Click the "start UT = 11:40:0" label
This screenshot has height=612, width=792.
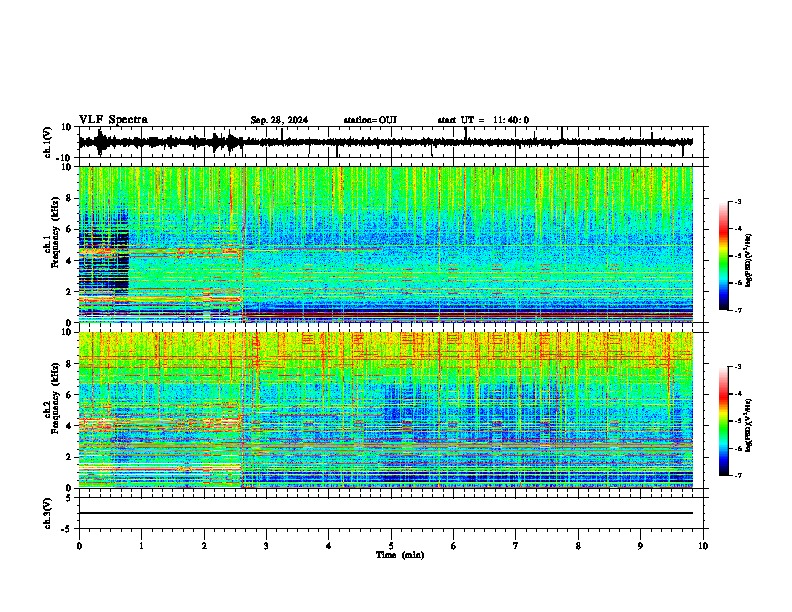[x=483, y=120]
